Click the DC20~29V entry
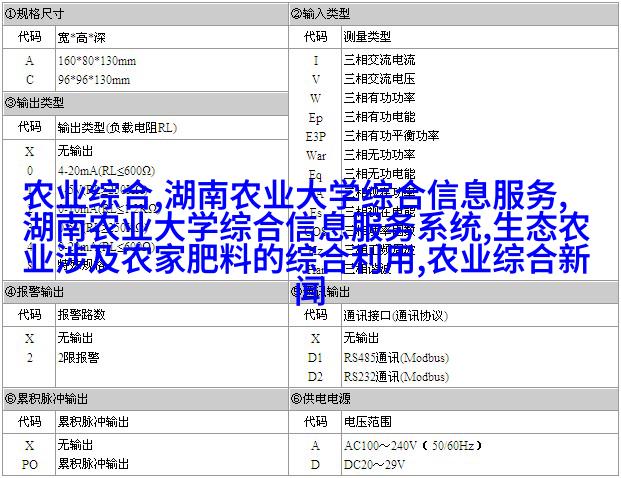The width and height of the screenshot is (621, 478). pos(374,464)
